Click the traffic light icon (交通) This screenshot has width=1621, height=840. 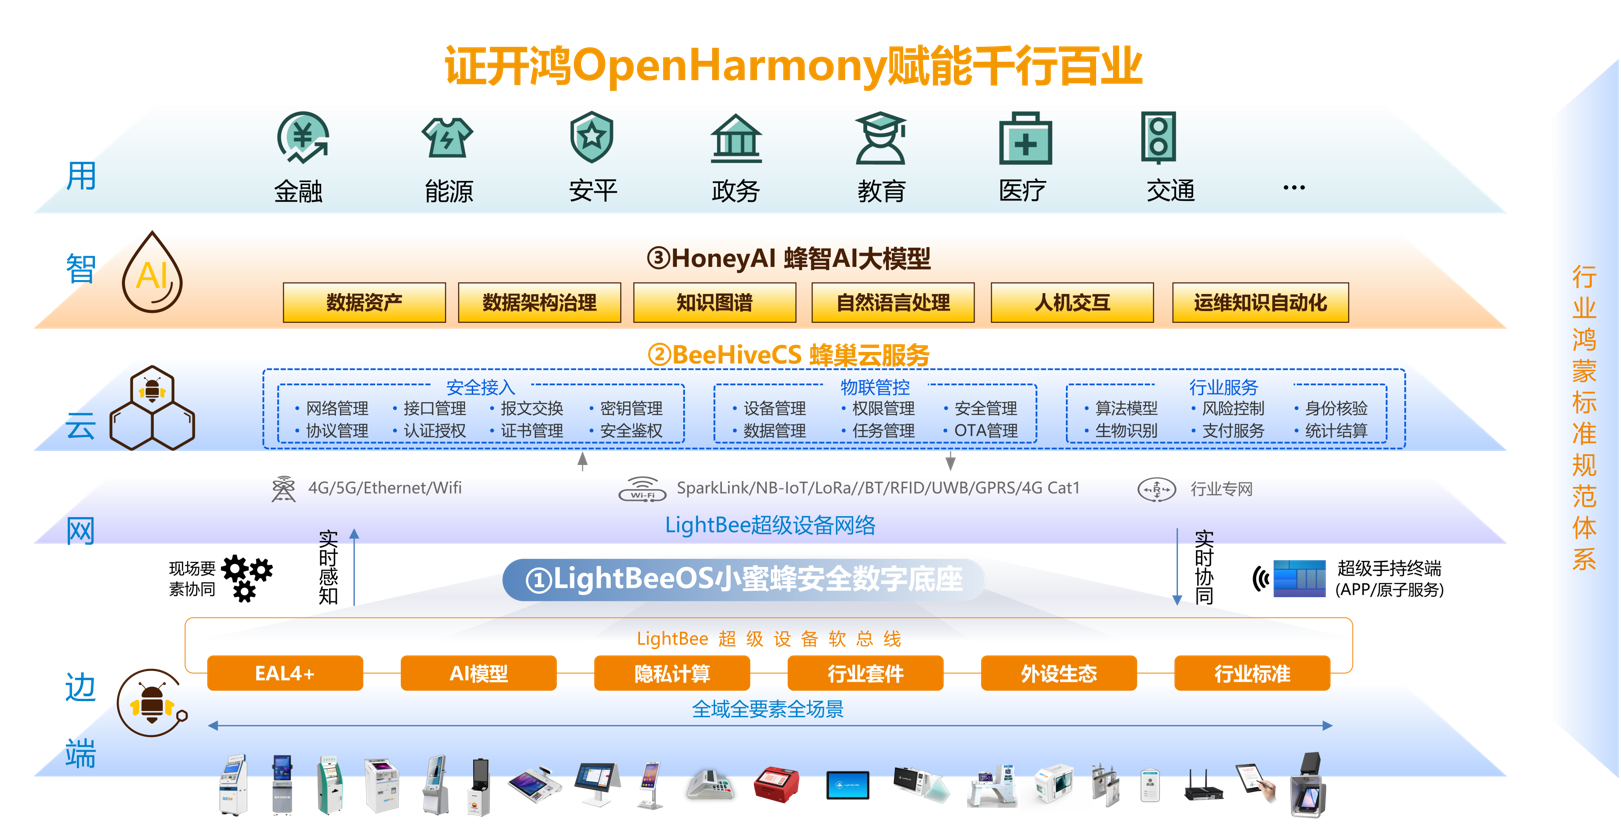[x=1159, y=138]
